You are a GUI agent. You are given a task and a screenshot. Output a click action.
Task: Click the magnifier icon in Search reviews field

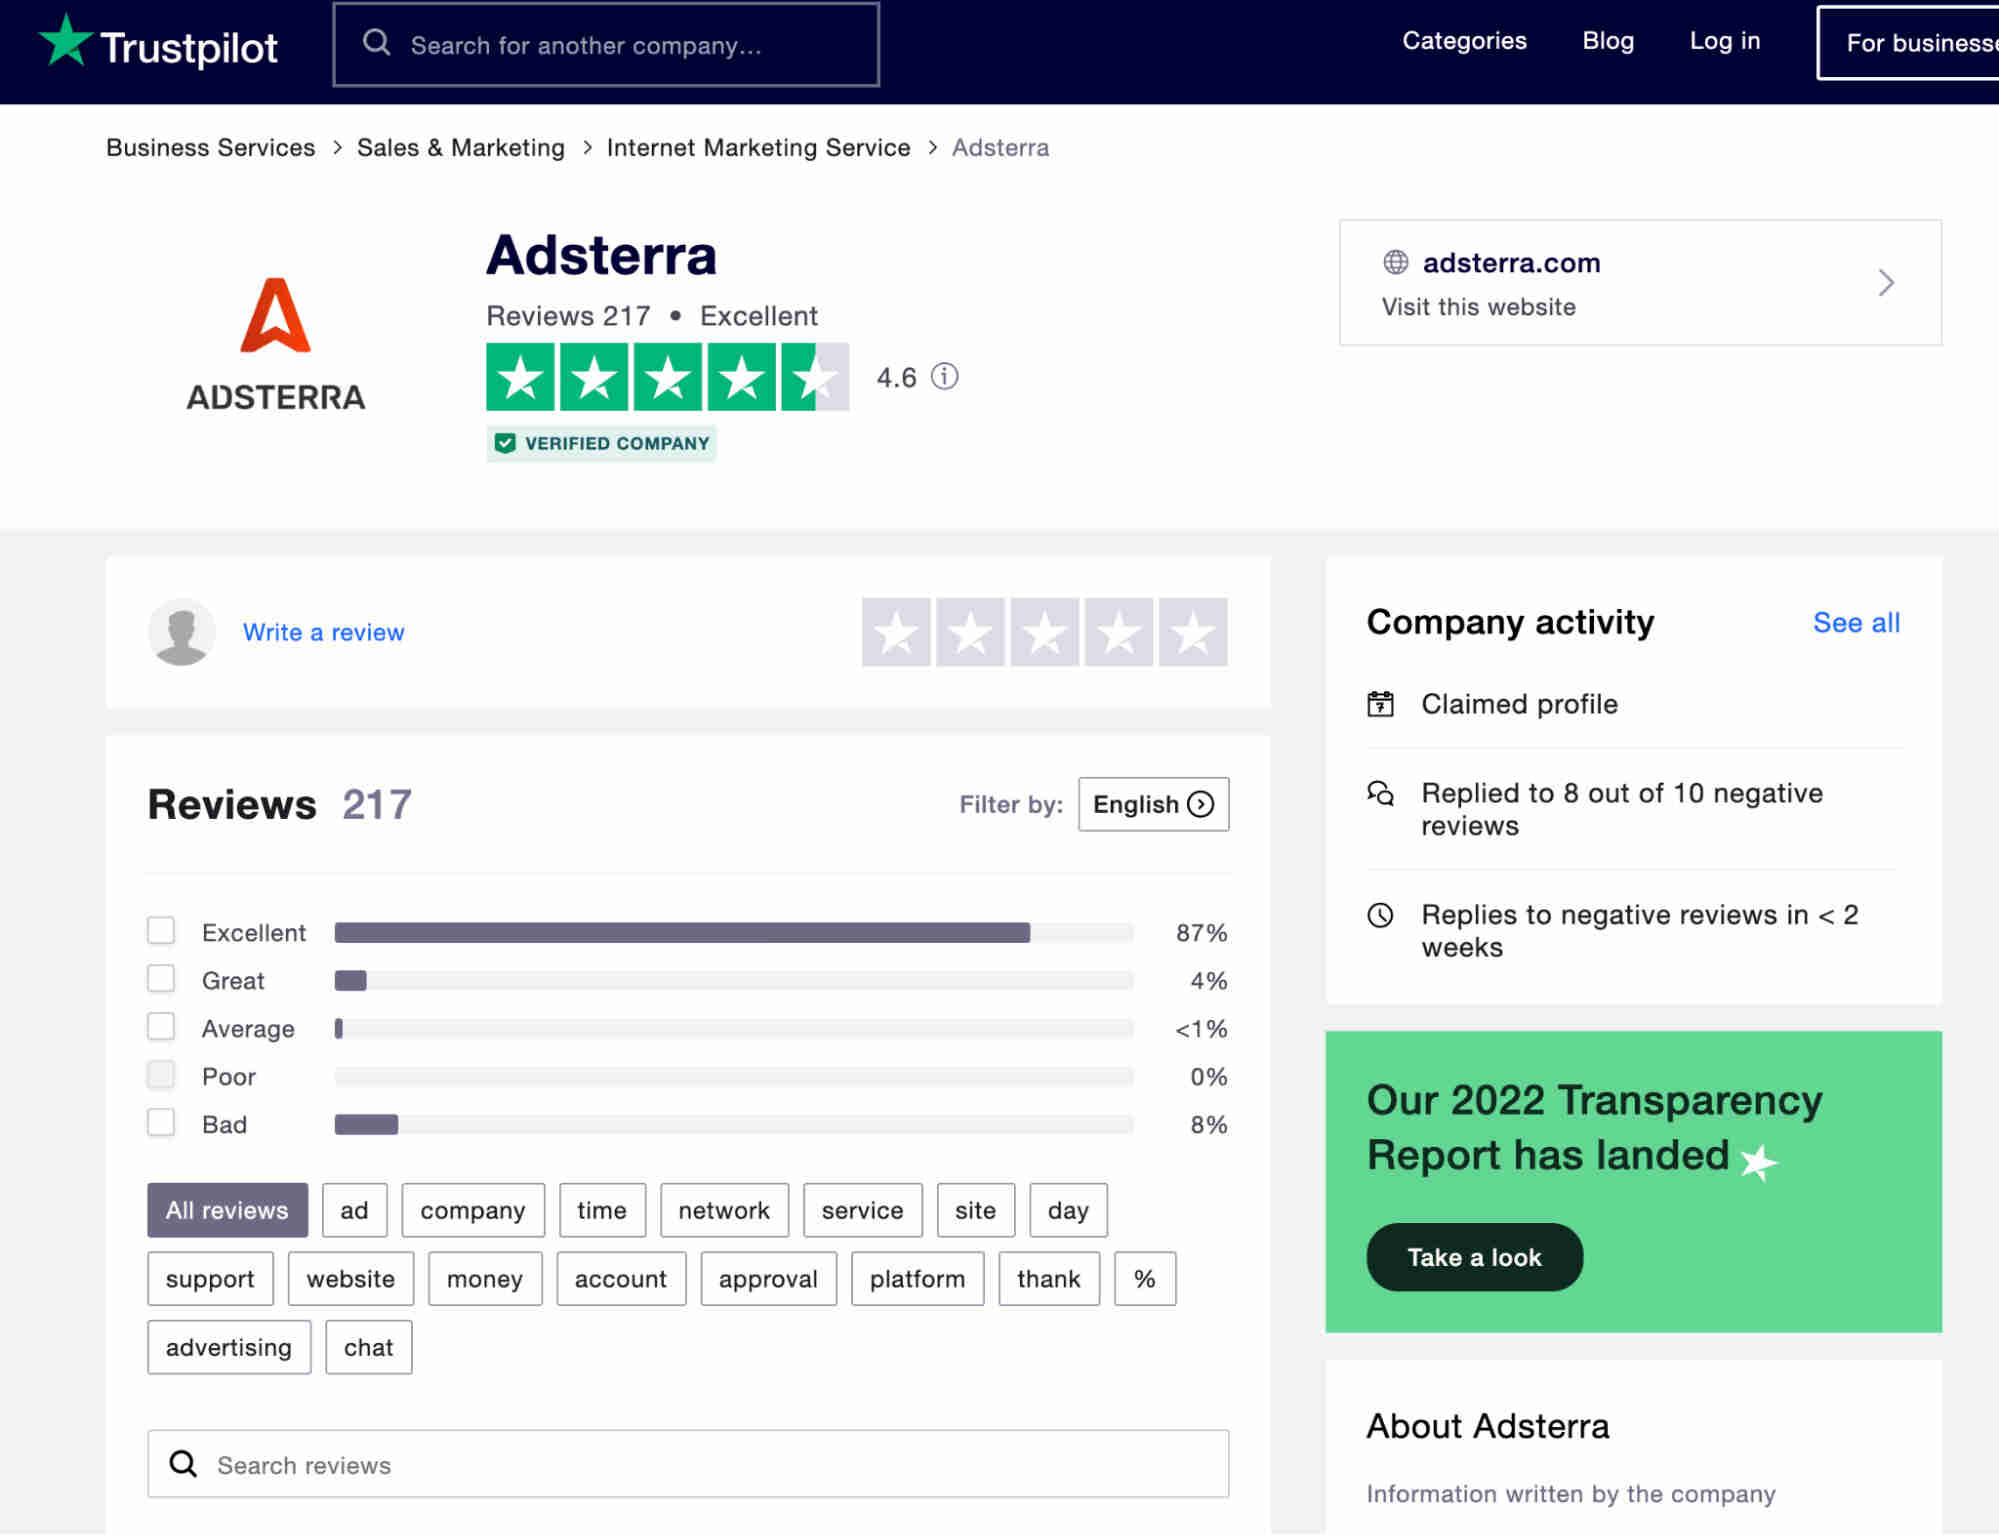pos(184,1464)
